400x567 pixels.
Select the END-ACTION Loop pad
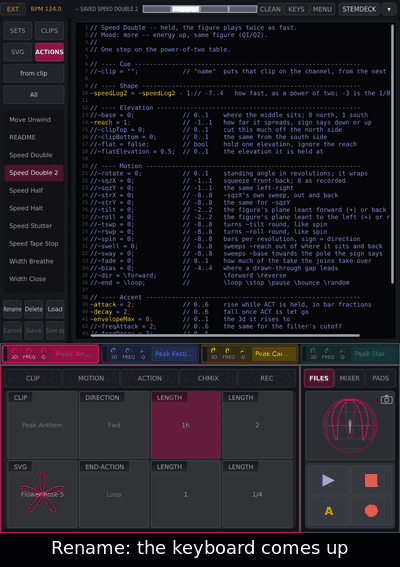click(114, 494)
